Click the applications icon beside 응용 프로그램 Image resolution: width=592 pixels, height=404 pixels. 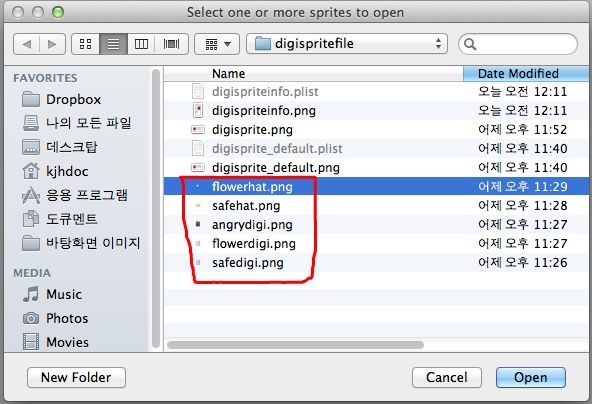pos(31,195)
